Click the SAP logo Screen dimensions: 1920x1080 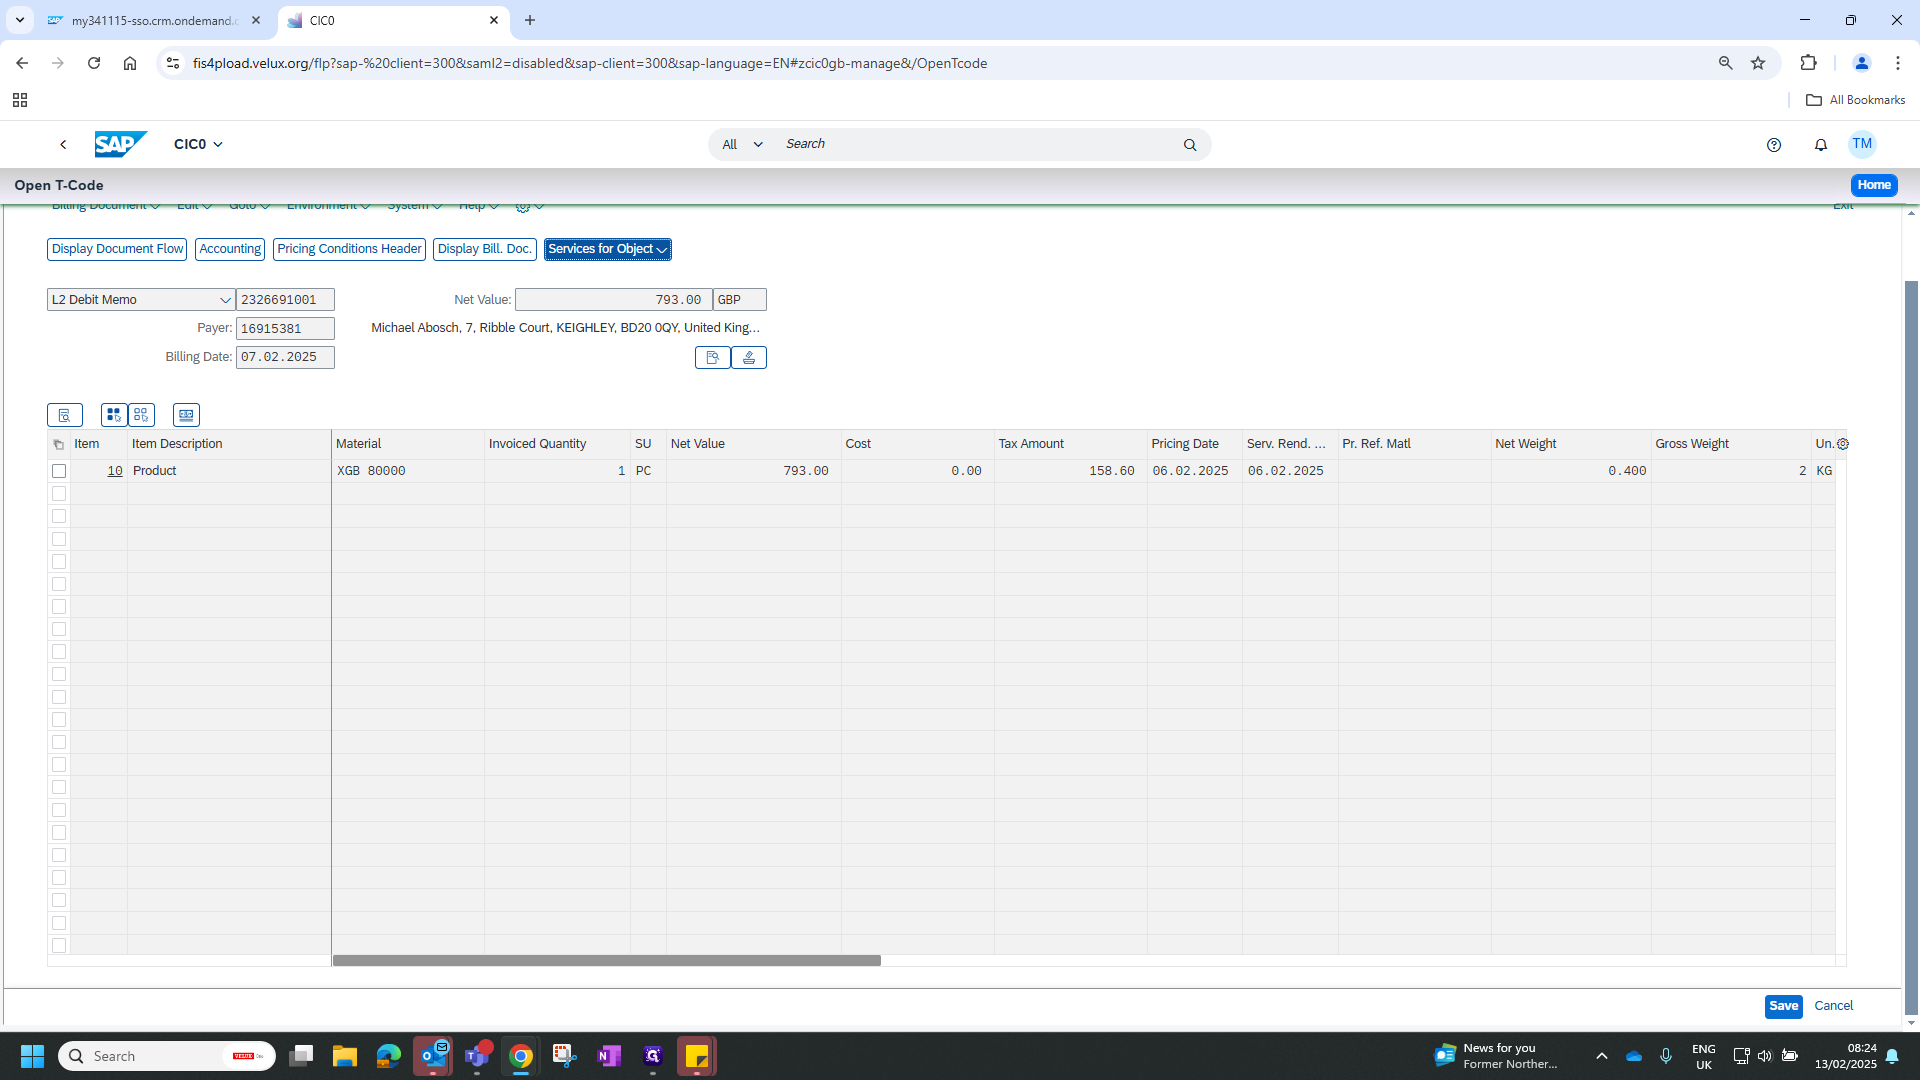[x=121, y=144]
